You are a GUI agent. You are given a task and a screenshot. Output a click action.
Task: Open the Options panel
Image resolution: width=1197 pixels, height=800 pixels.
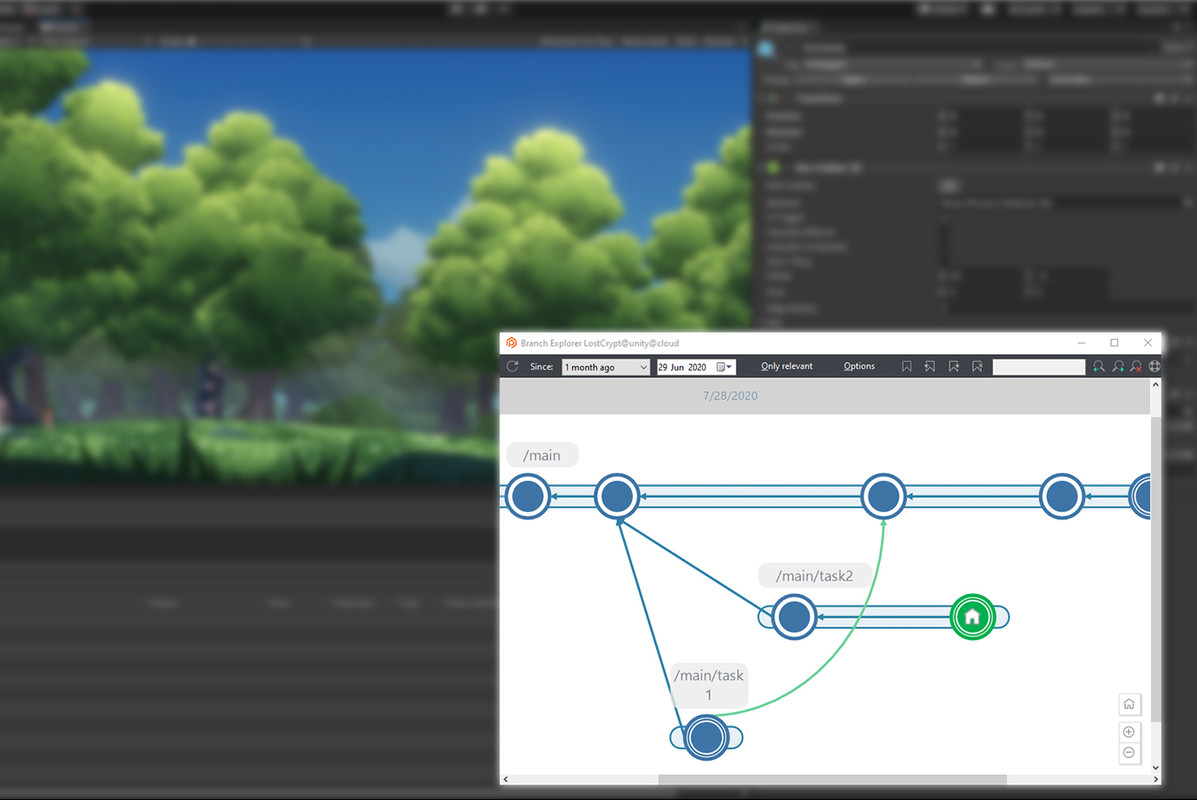[859, 366]
